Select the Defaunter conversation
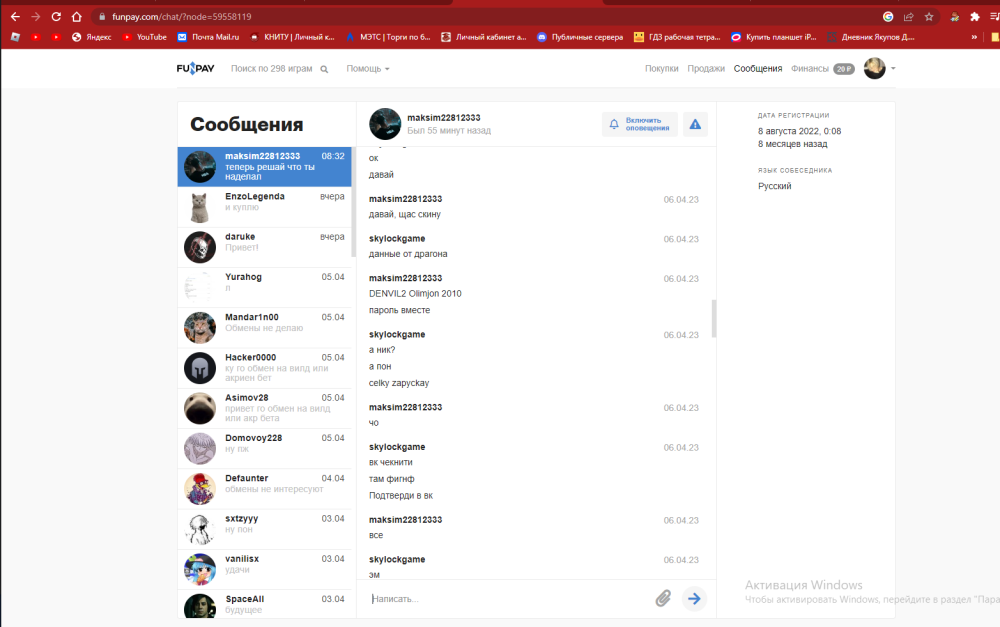1000x627 pixels. [x=264, y=488]
